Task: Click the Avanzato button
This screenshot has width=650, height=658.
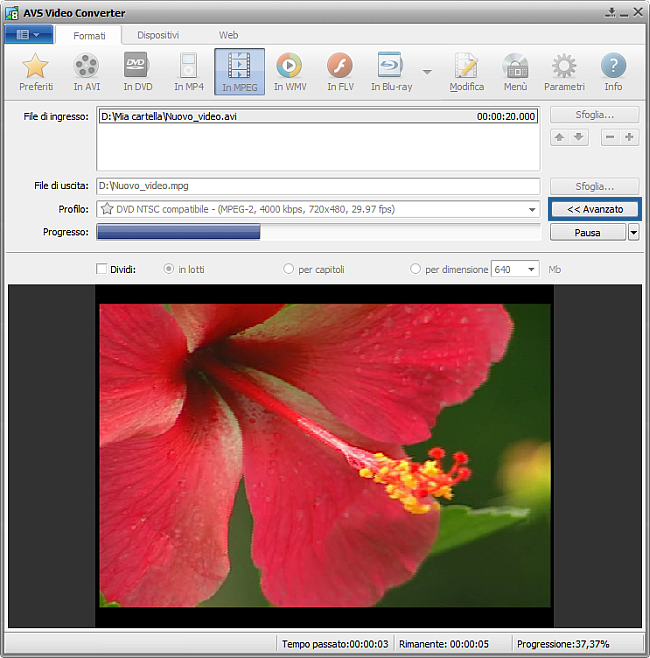Action: (594, 210)
